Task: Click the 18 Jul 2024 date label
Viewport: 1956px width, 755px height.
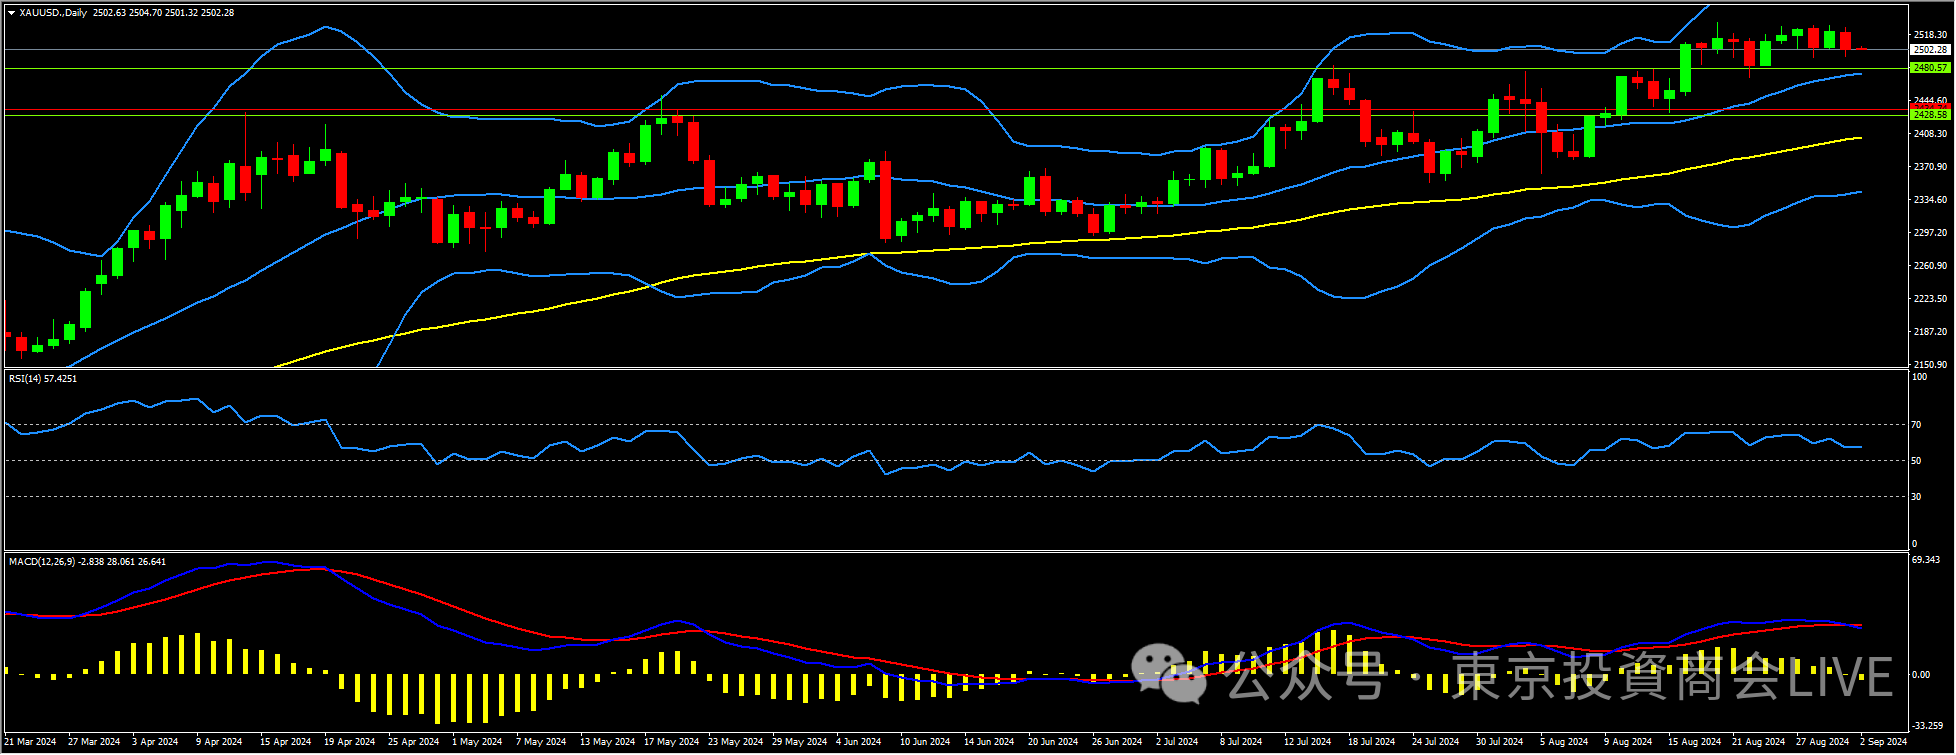Action: click(x=1372, y=742)
